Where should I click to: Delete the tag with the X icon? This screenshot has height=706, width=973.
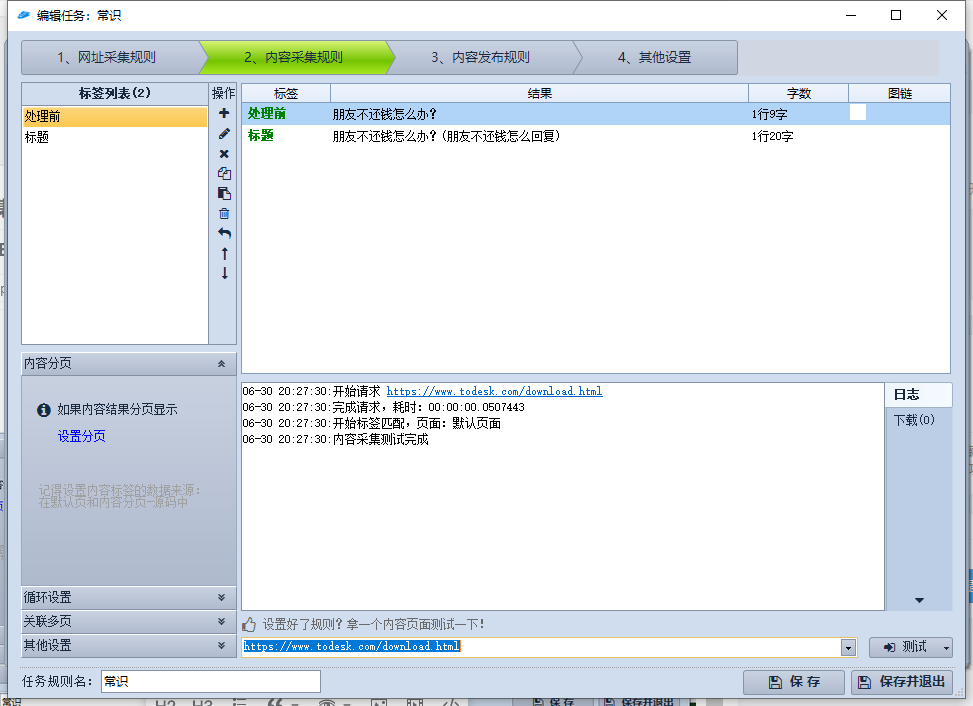(x=224, y=153)
